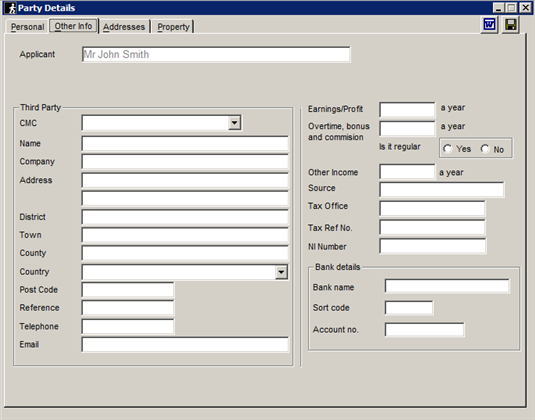The image size is (535, 420).
Task: Click the Email input field
Action: click(185, 345)
